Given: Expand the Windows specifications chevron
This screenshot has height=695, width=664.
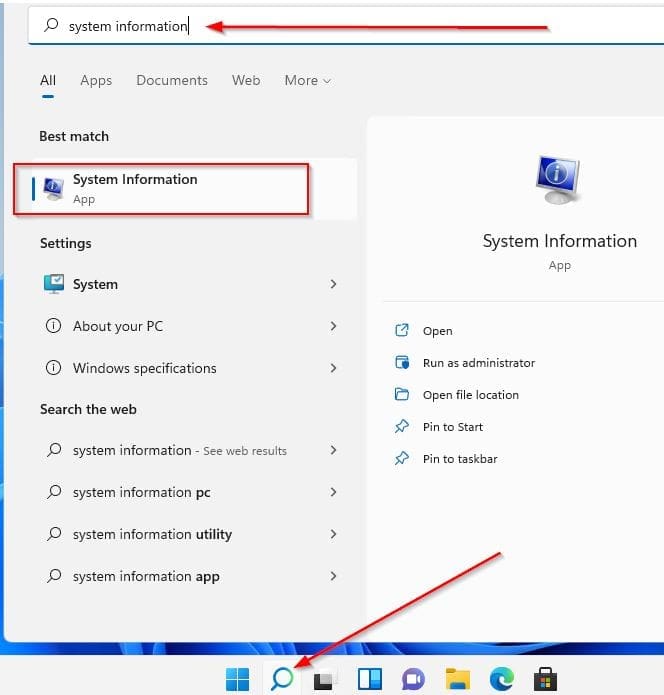Looking at the screenshot, I should tap(333, 369).
